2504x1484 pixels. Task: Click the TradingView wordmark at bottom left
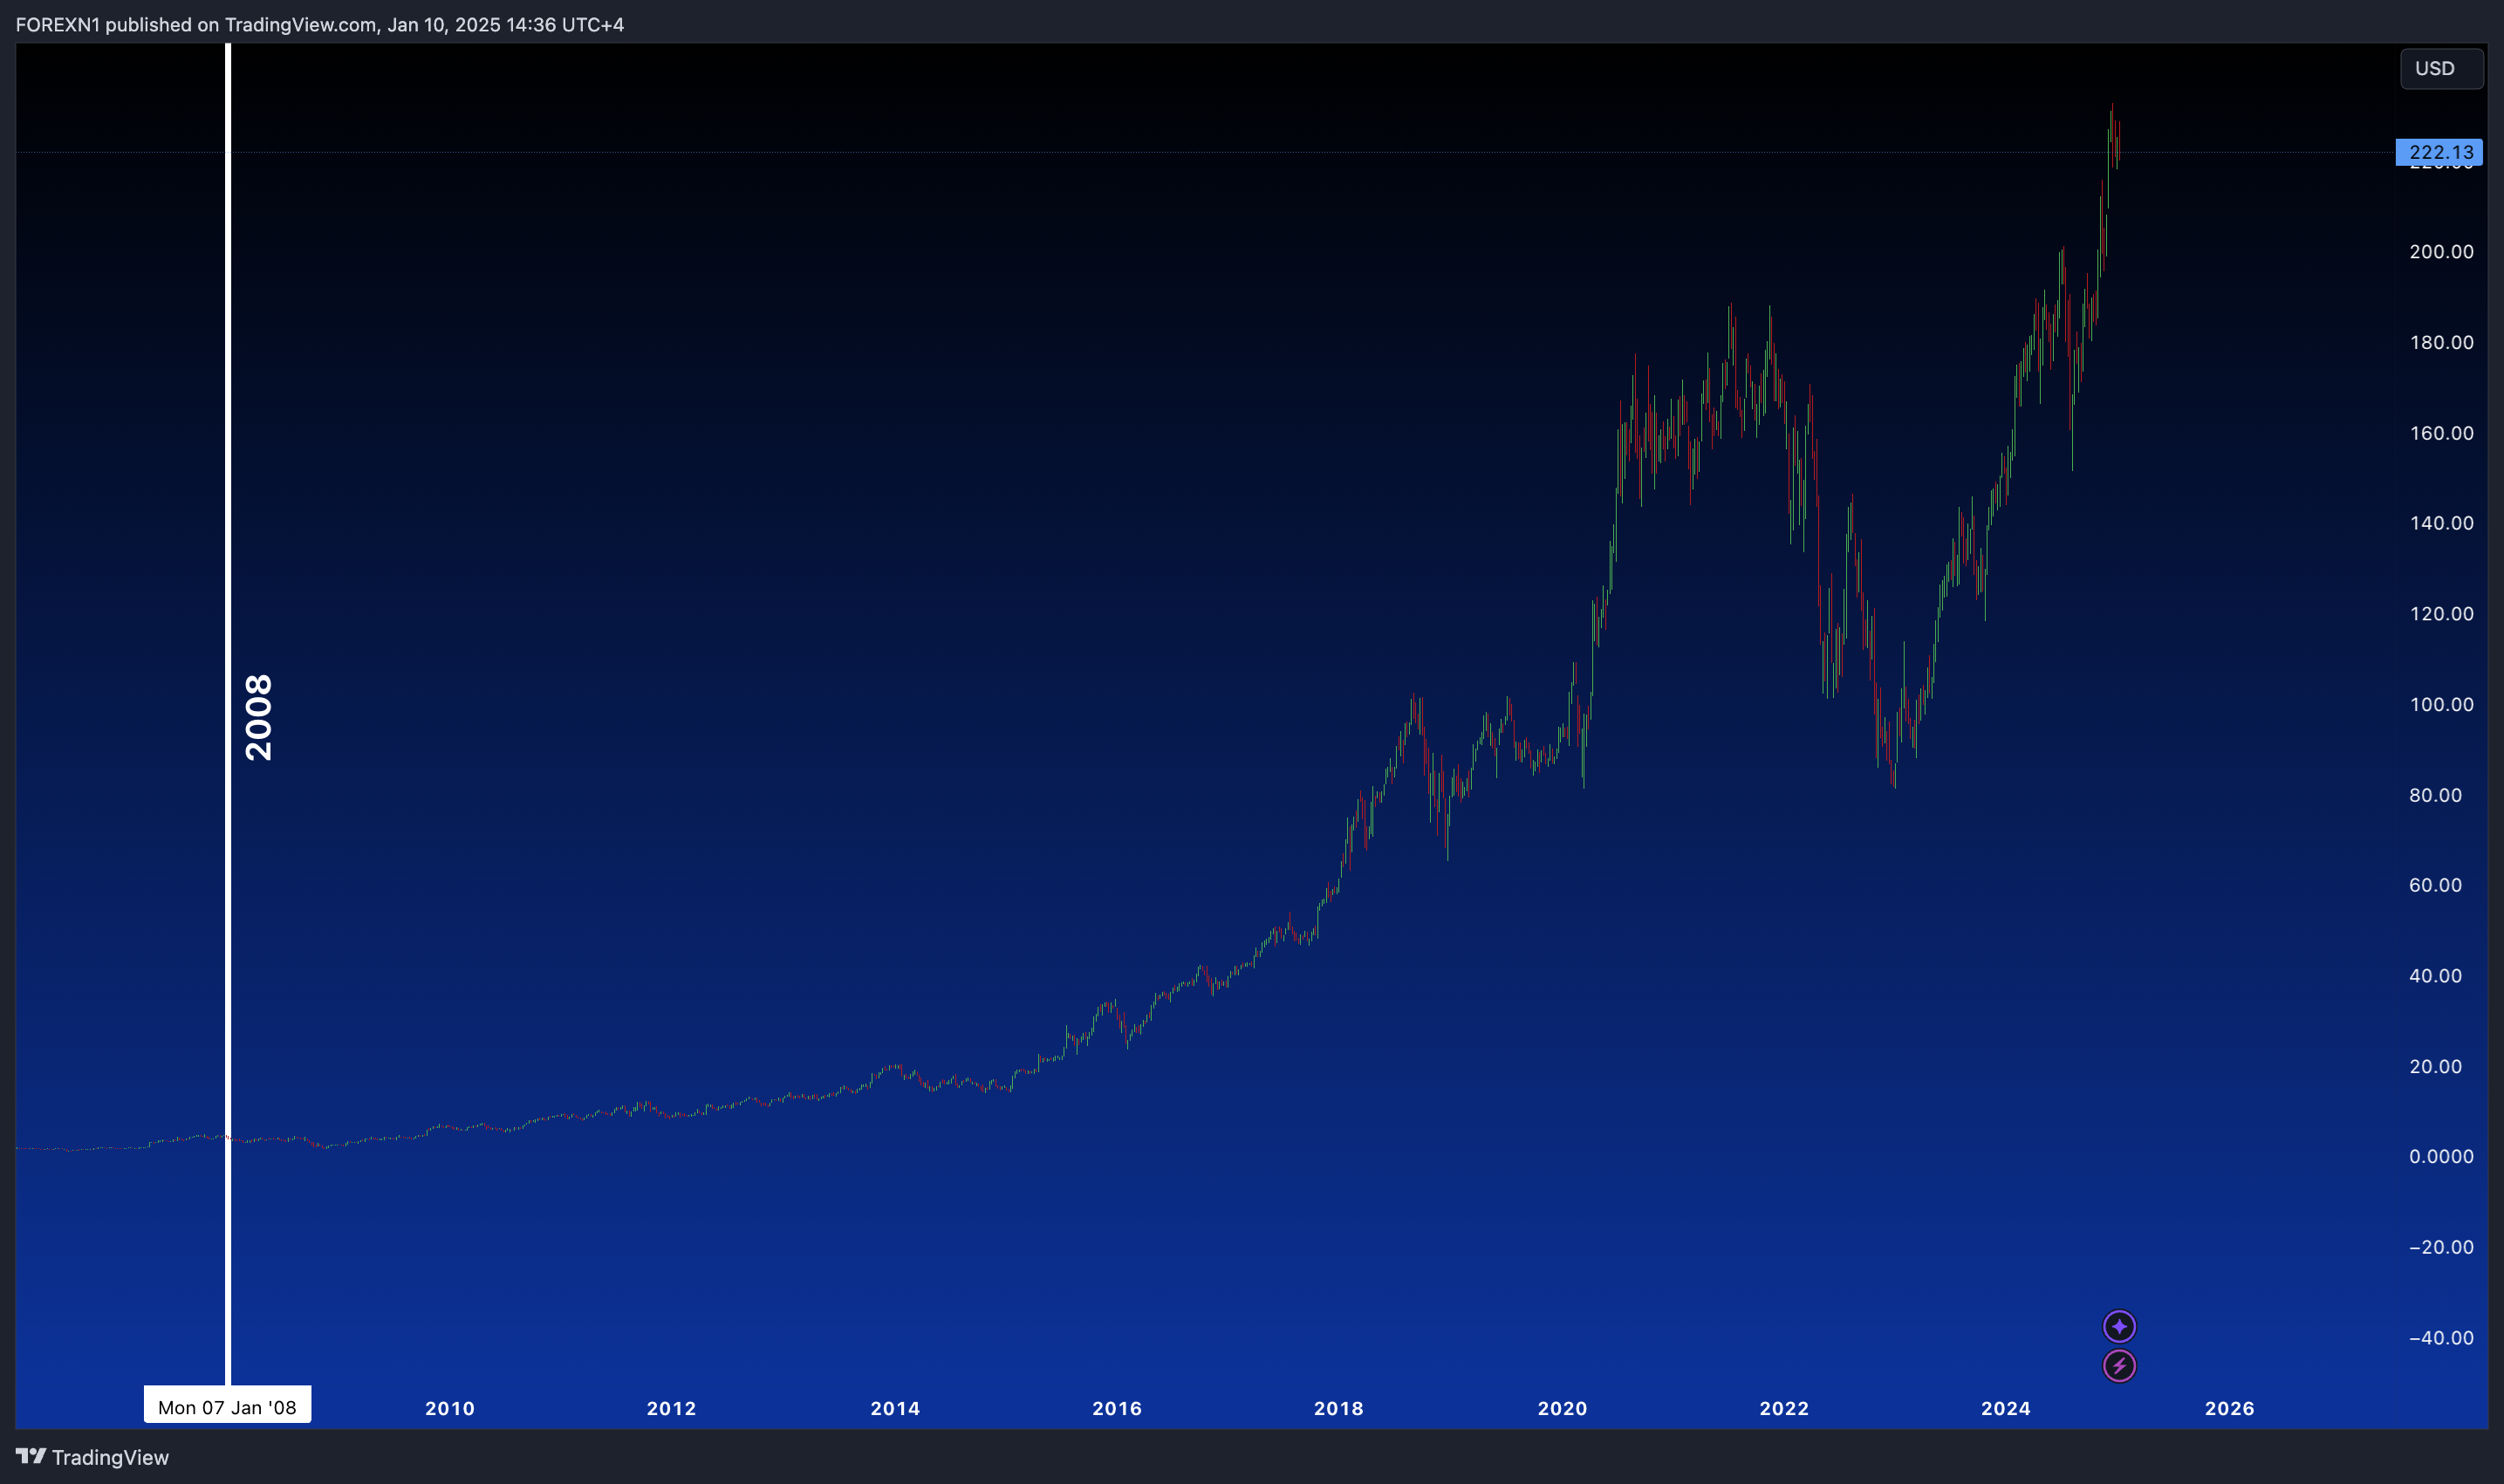click(110, 1457)
